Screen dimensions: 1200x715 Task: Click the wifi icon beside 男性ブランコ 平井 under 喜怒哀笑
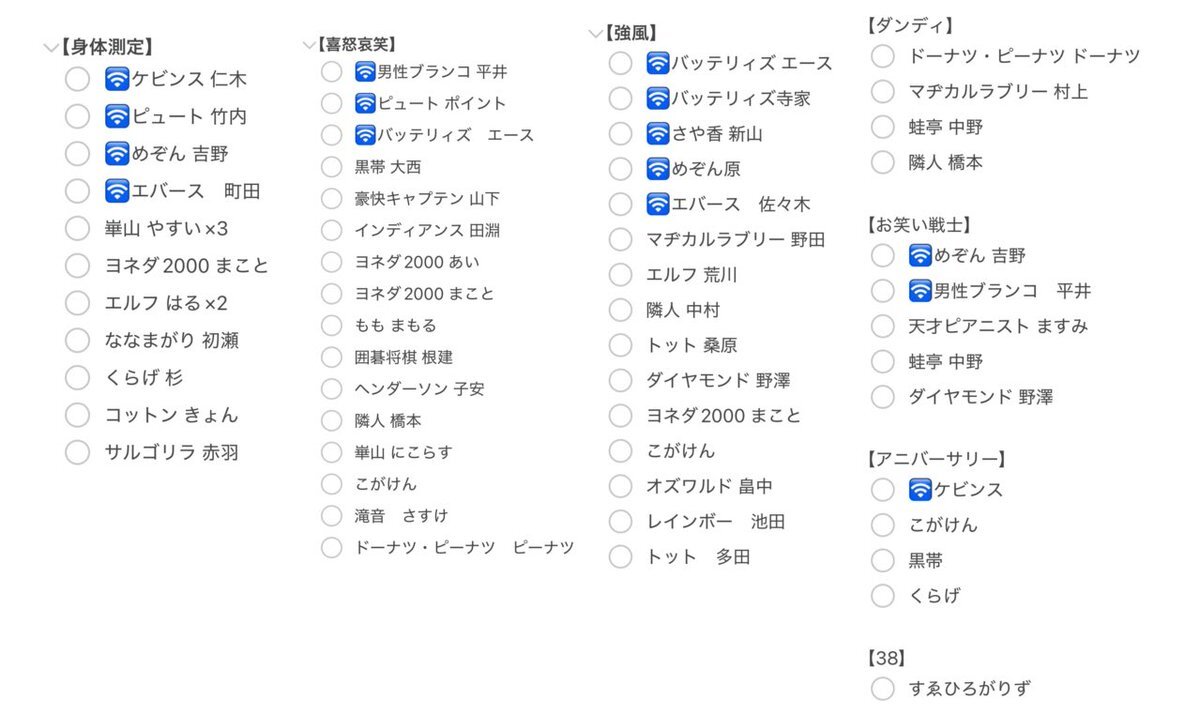(365, 72)
